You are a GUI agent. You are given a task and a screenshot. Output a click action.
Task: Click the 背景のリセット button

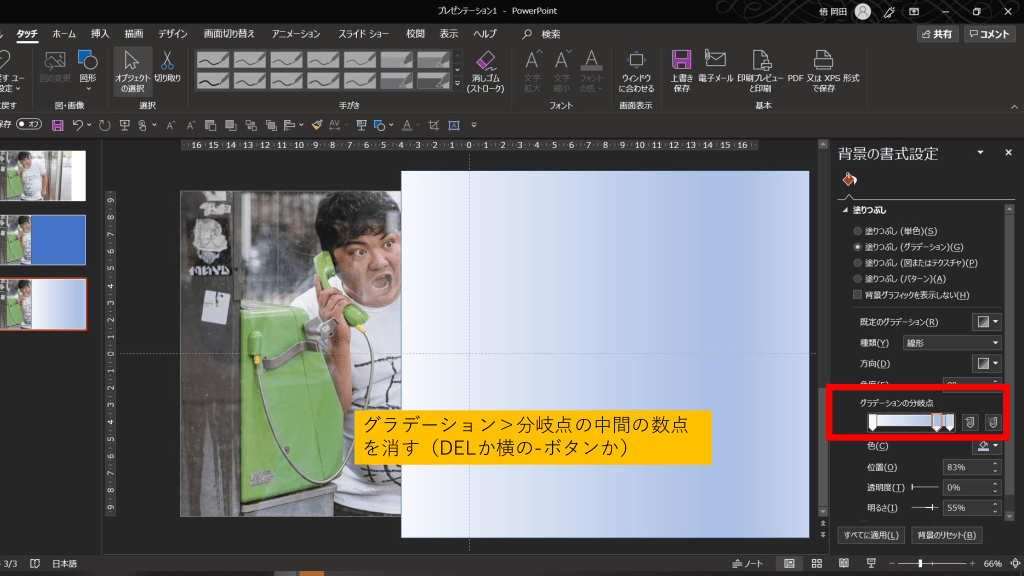click(x=946, y=535)
